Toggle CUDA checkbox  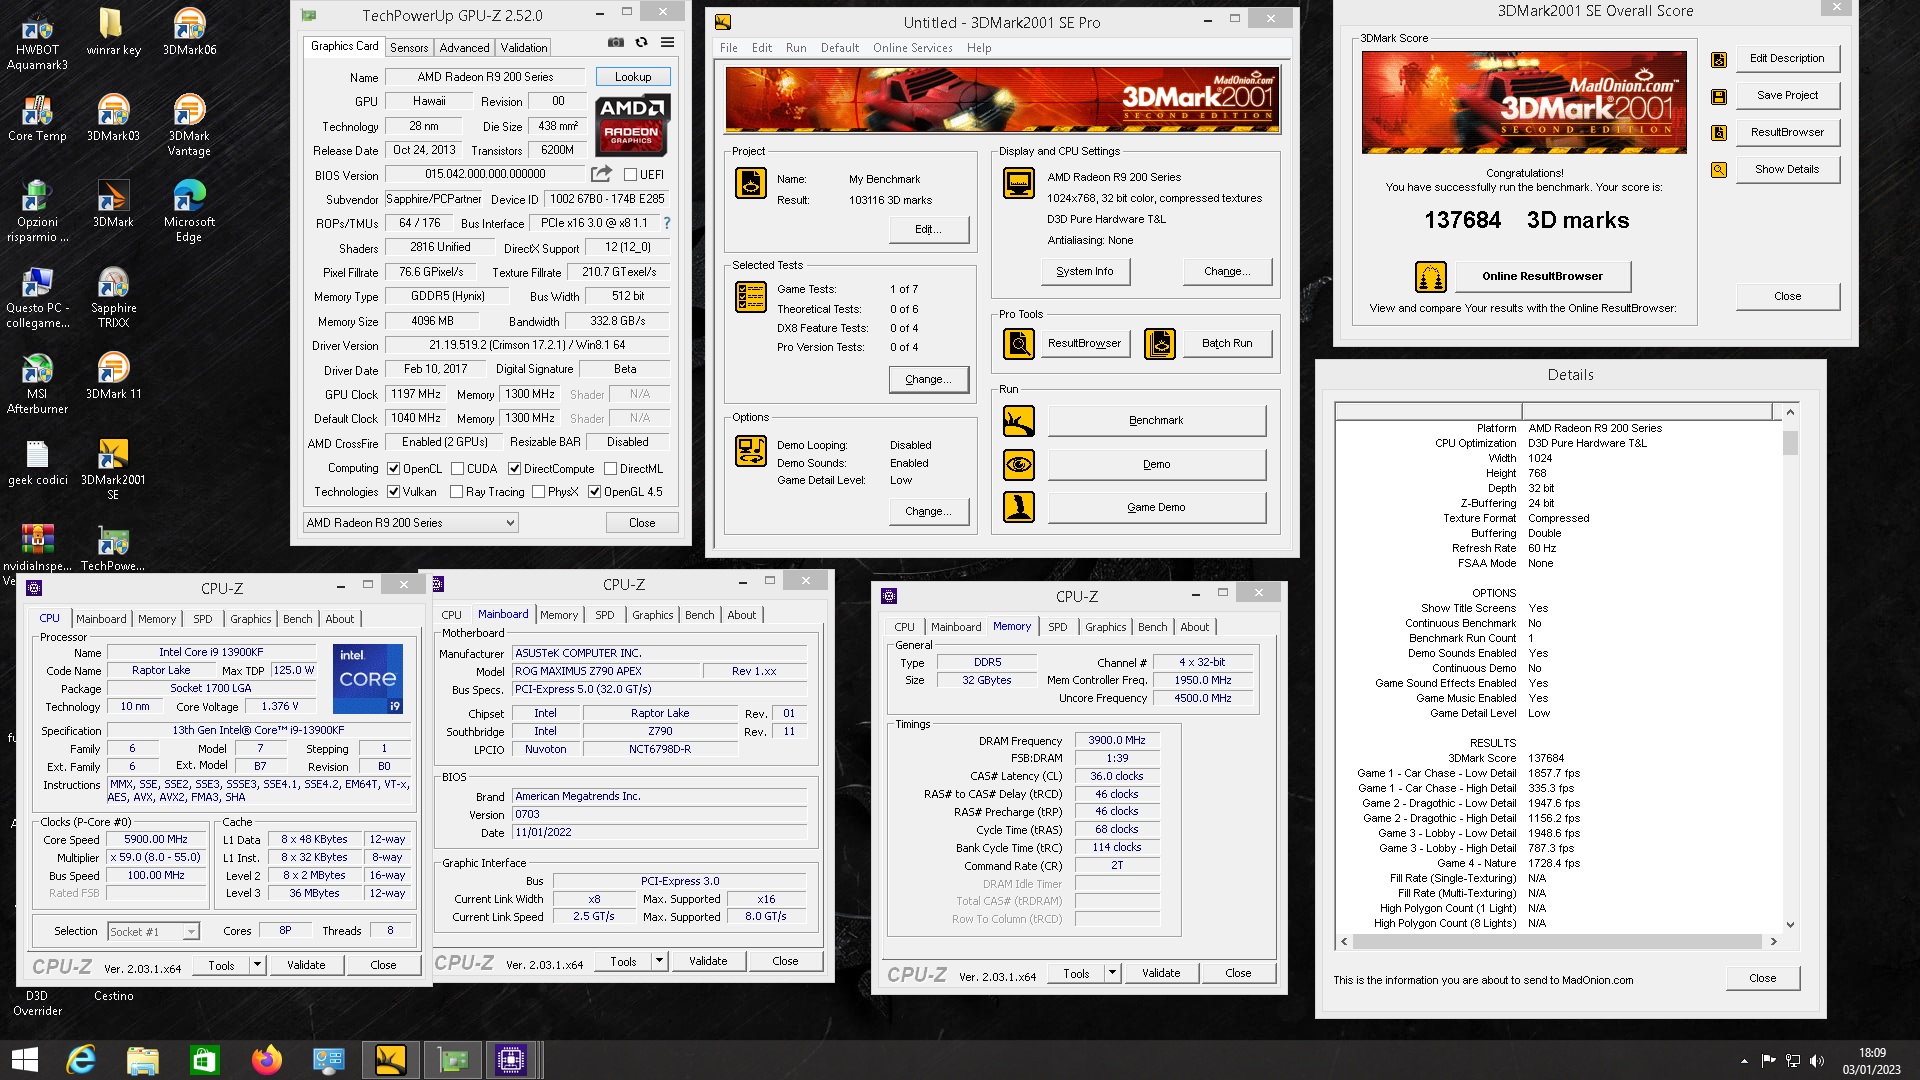pos(457,469)
